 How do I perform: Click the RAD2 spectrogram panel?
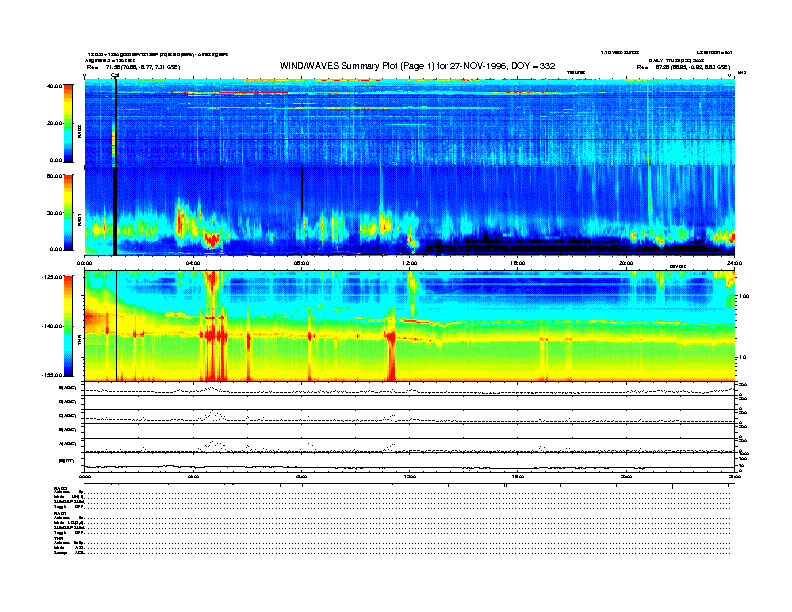[x=410, y=122]
